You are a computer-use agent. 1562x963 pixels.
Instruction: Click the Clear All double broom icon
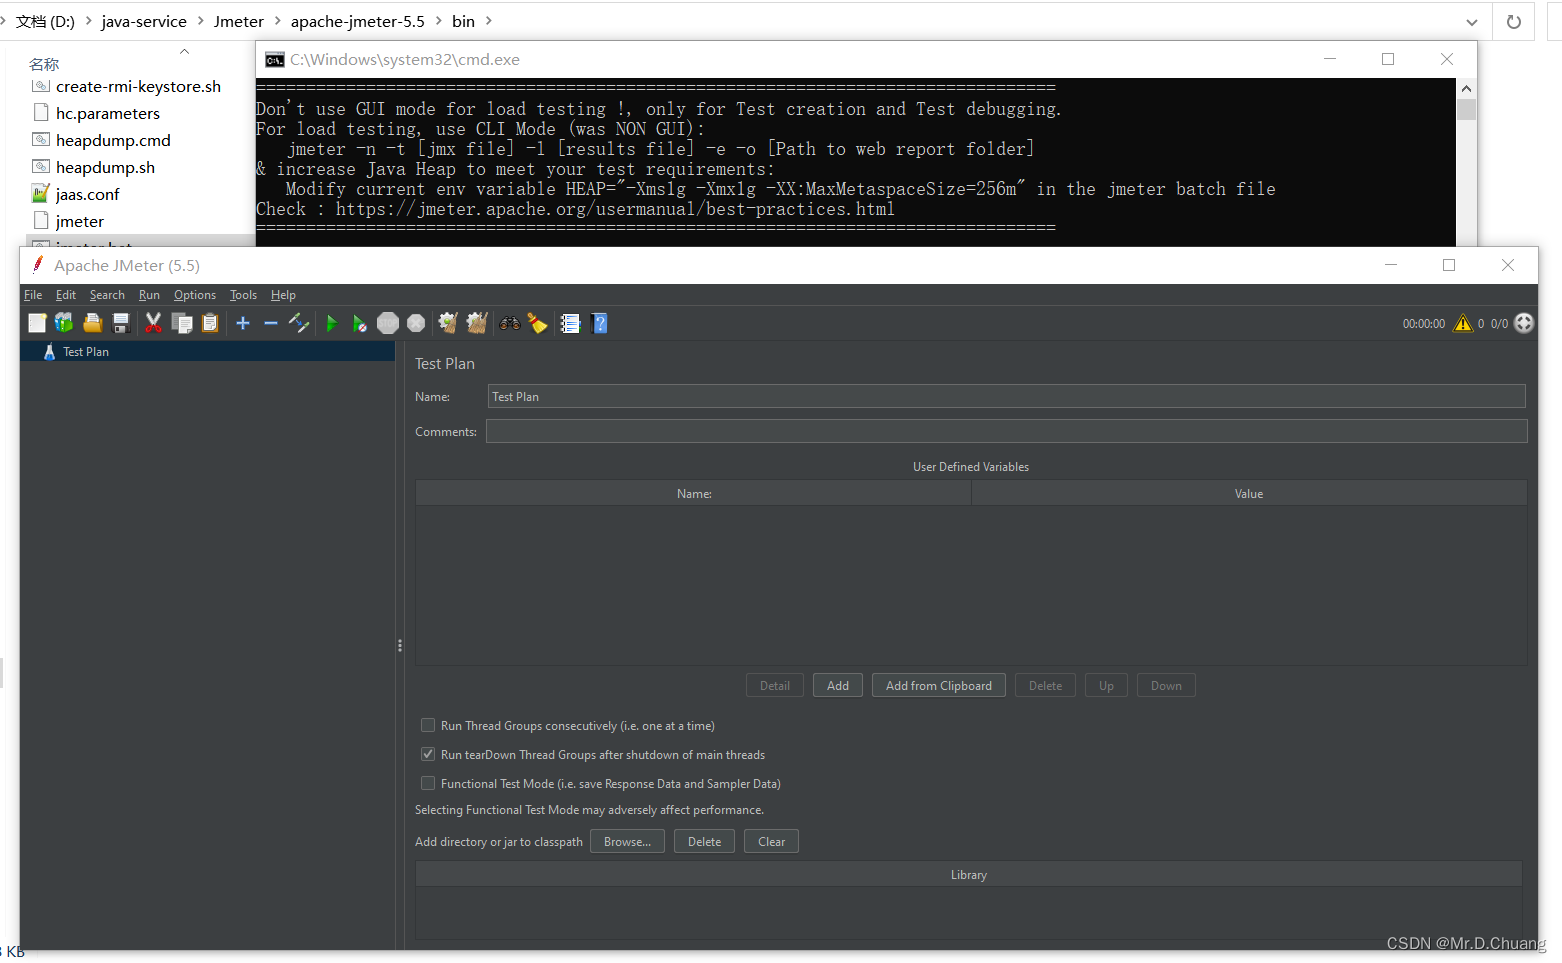pyautogui.click(x=477, y=323)
